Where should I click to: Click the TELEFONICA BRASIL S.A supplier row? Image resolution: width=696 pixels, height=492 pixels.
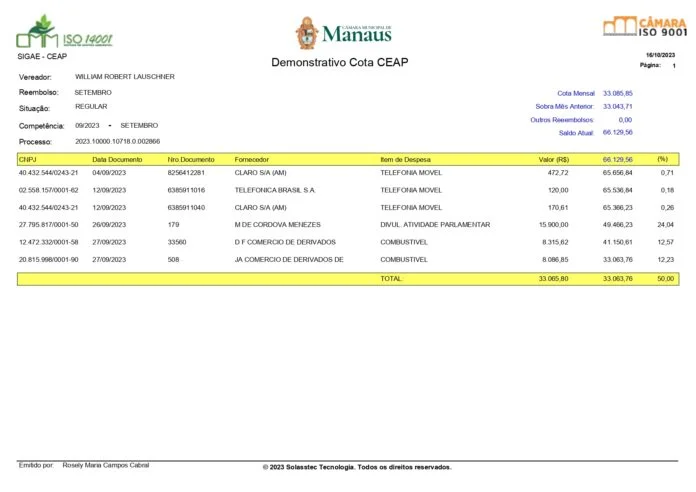(x=274, y=189)
